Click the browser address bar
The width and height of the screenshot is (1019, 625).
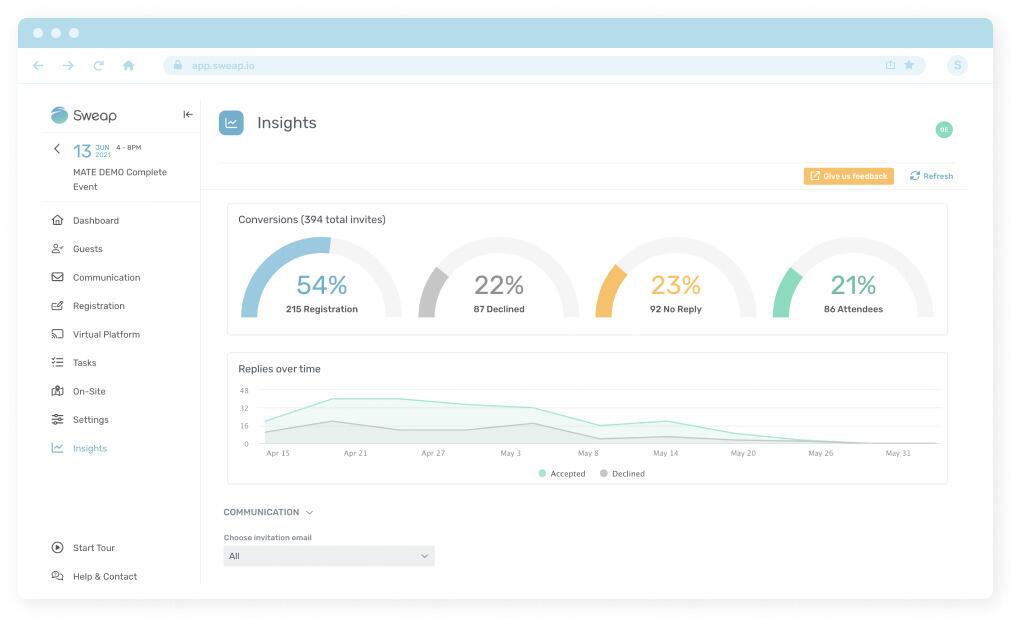click(x=520, y=66)
